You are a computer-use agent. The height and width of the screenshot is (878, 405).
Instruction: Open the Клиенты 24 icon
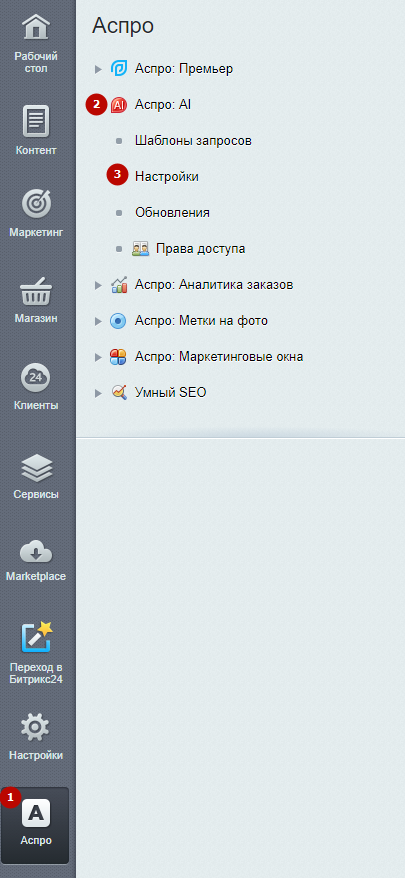36,377
